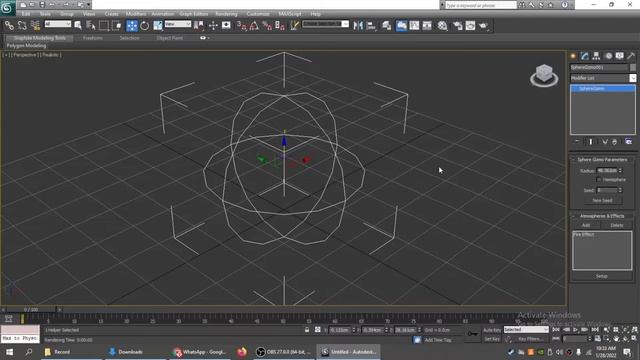
Task: Select the Link tool in main toolbar
Action: click(9, 26)
